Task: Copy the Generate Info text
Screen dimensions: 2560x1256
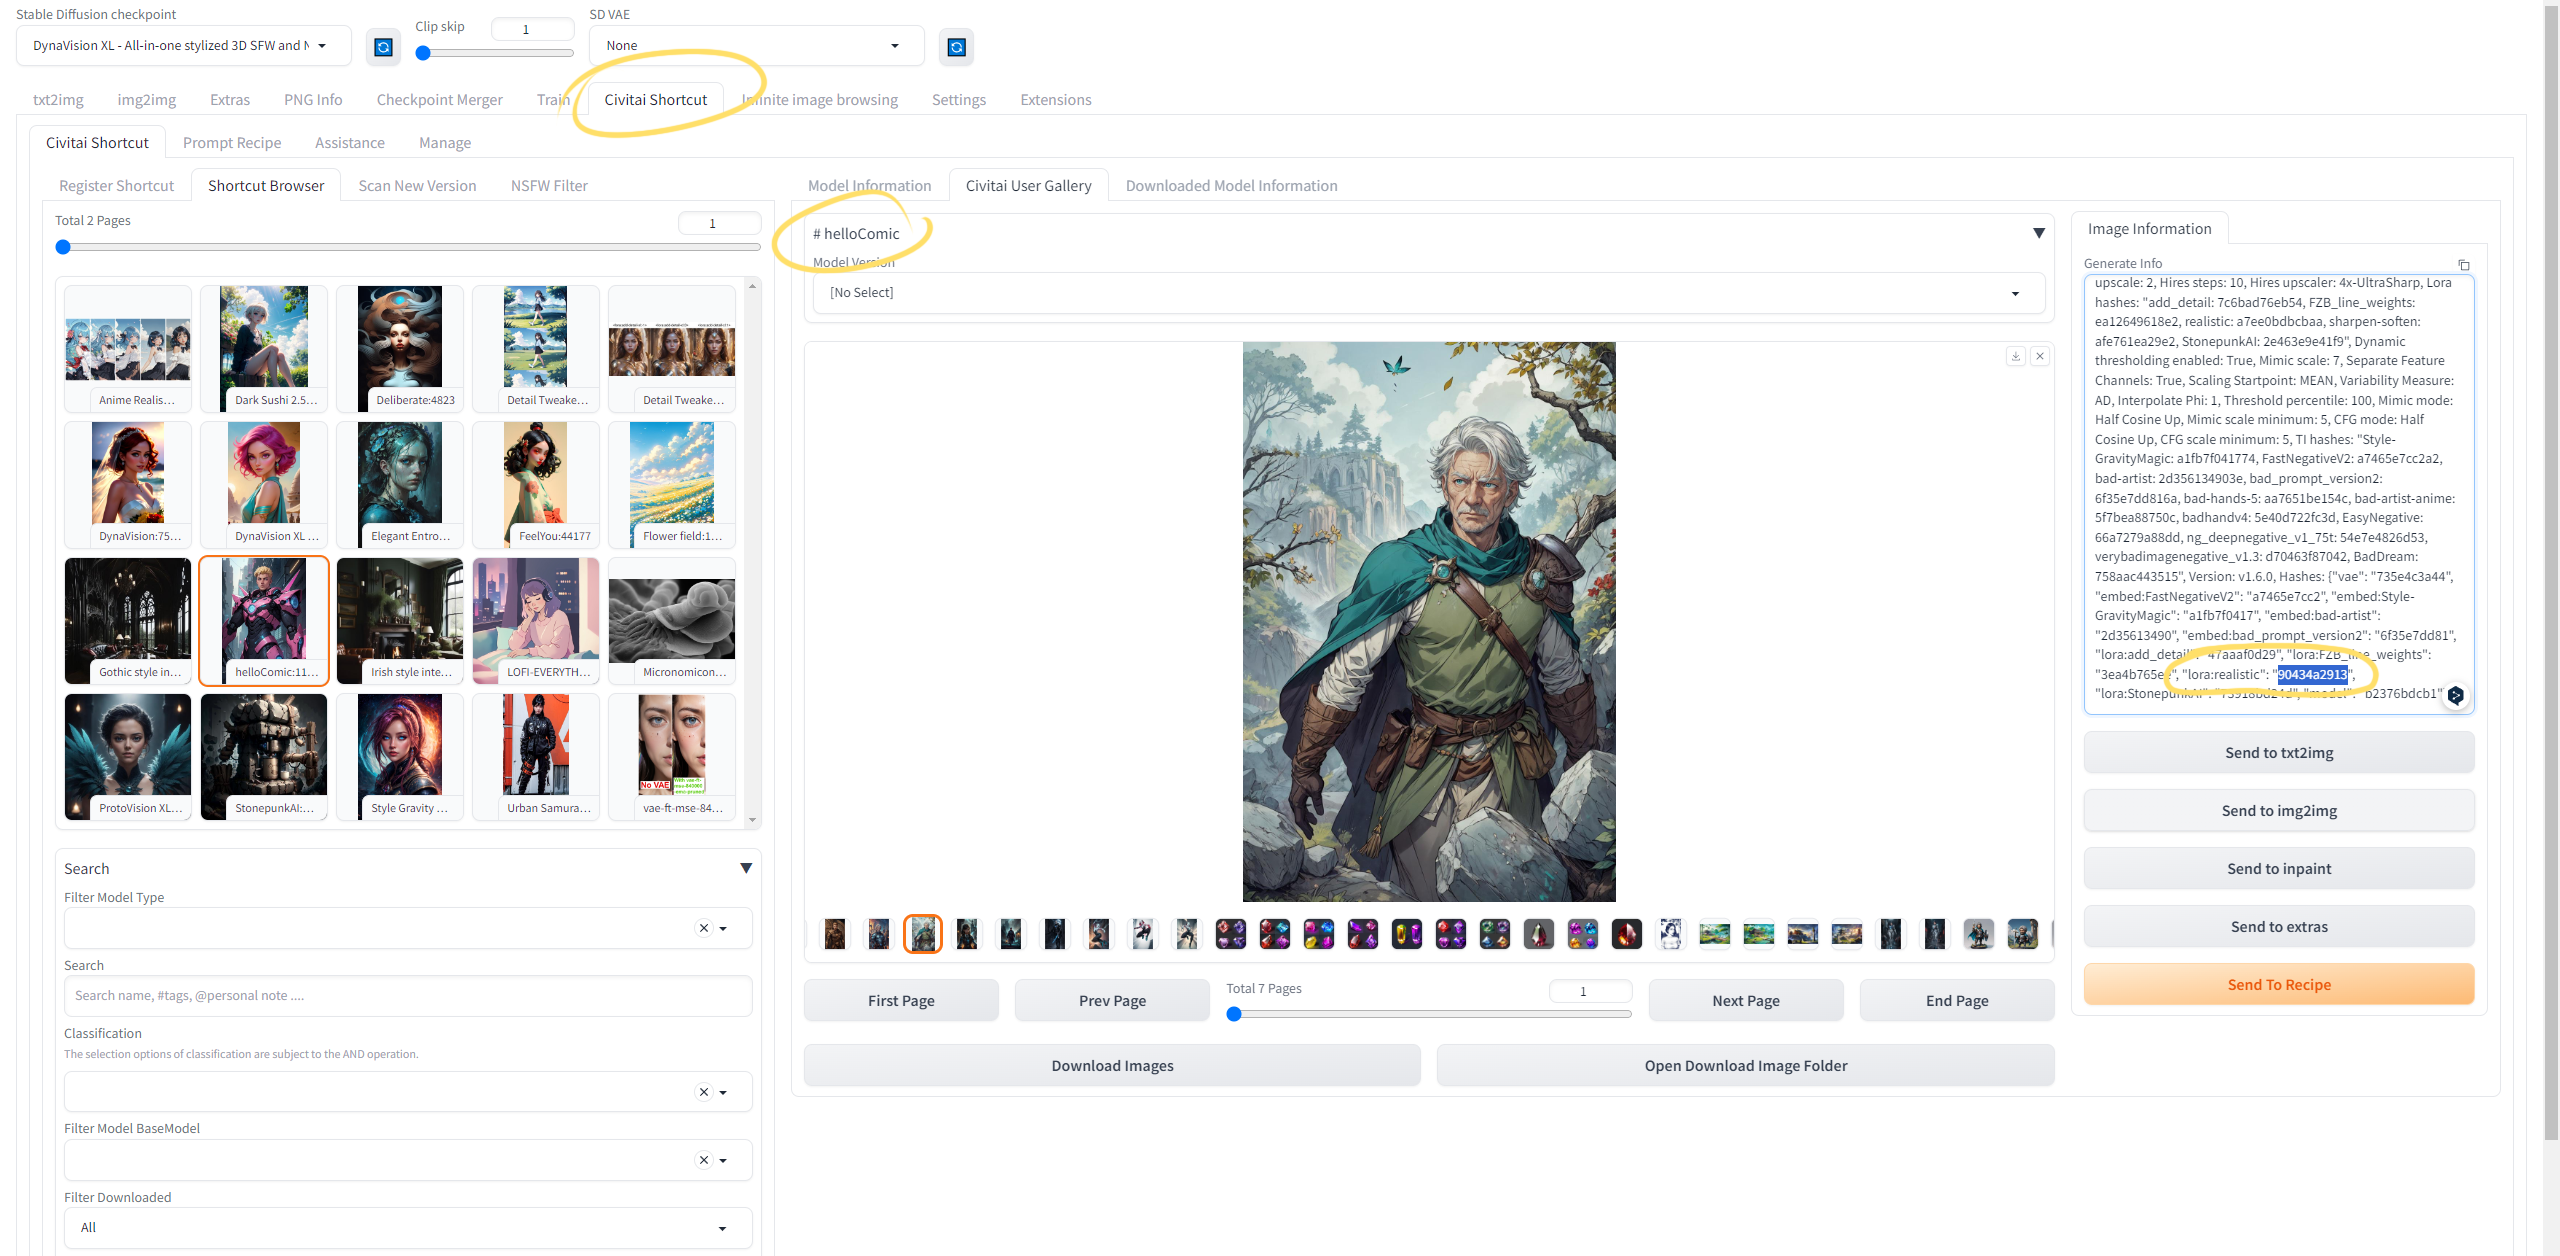Action: (x=2464, y=265)
